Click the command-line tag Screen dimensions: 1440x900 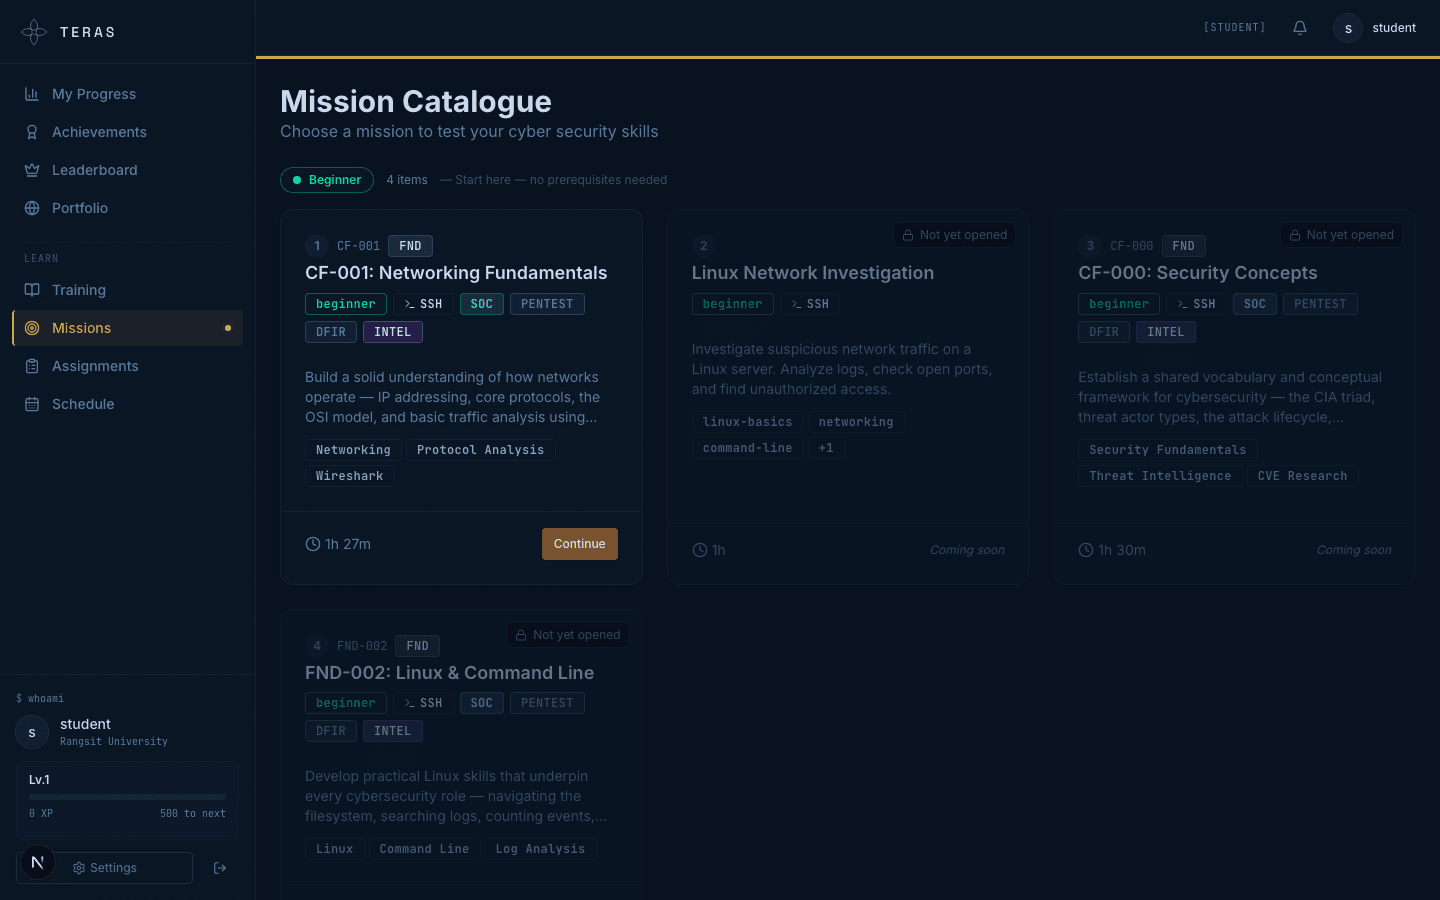tap(747, 448)
